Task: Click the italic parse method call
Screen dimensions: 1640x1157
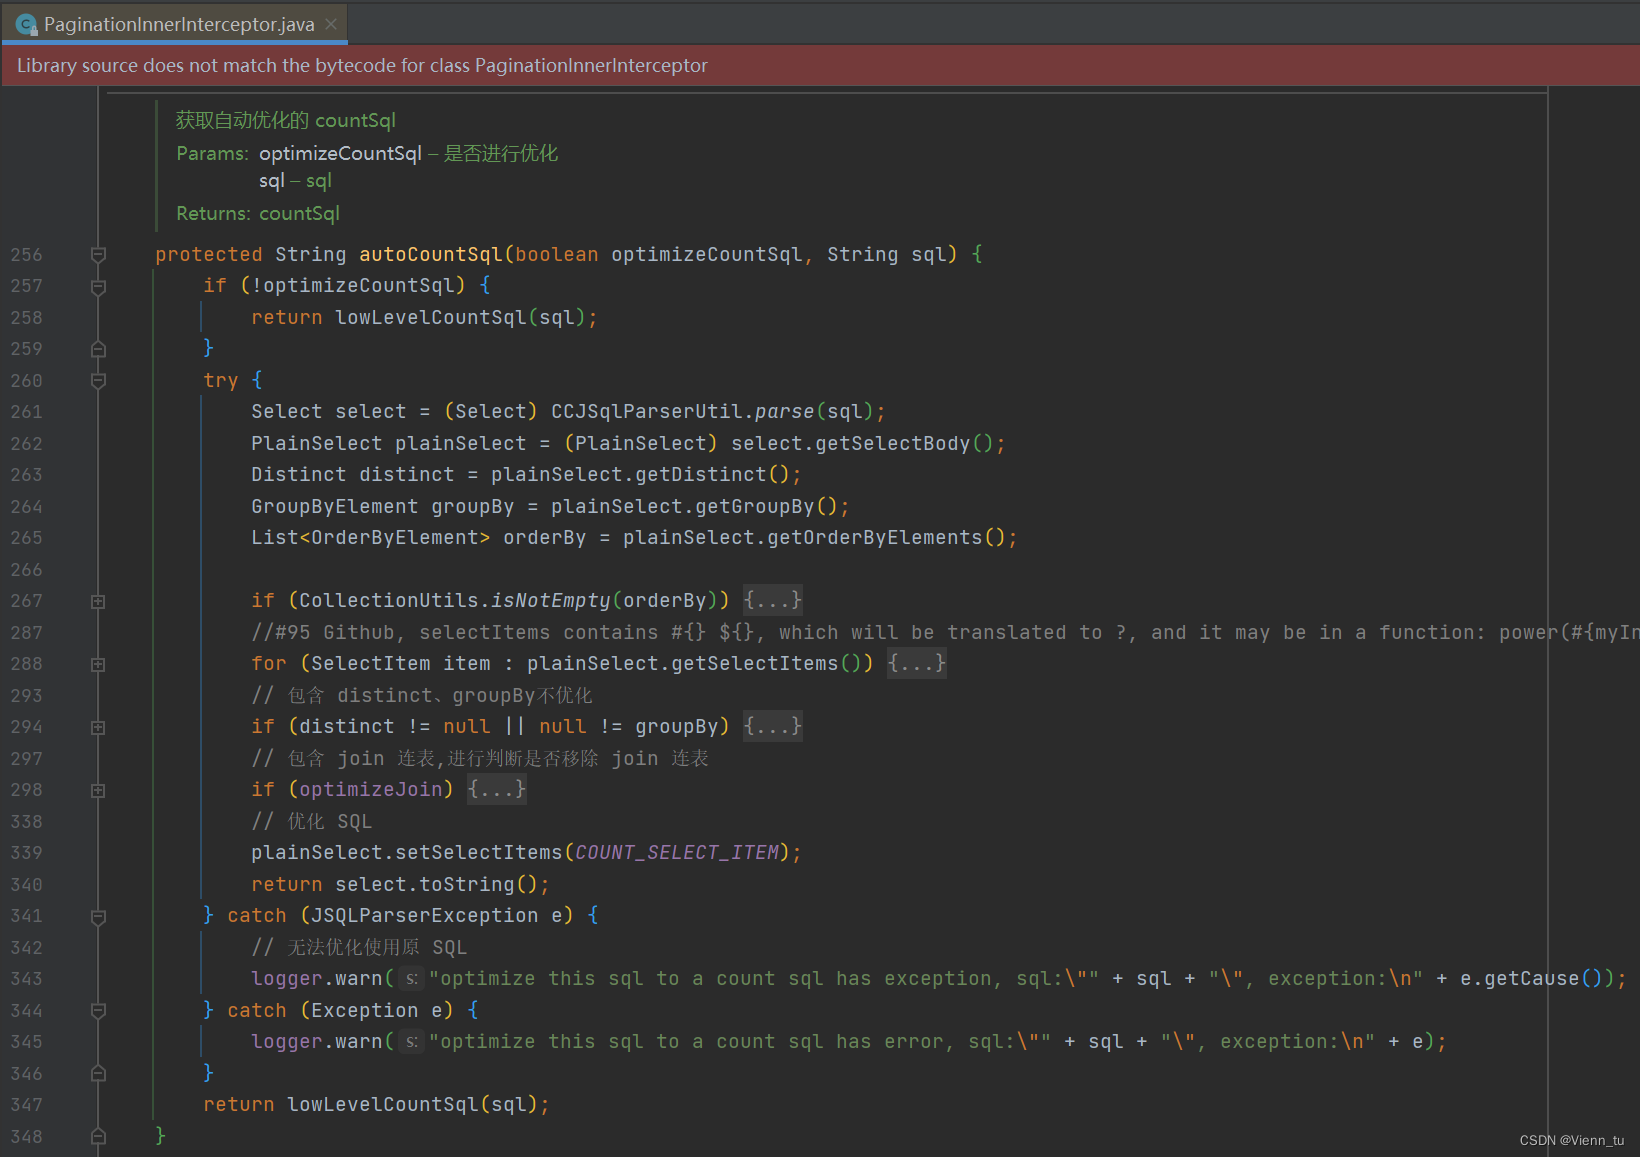Action: click(784, 411)
